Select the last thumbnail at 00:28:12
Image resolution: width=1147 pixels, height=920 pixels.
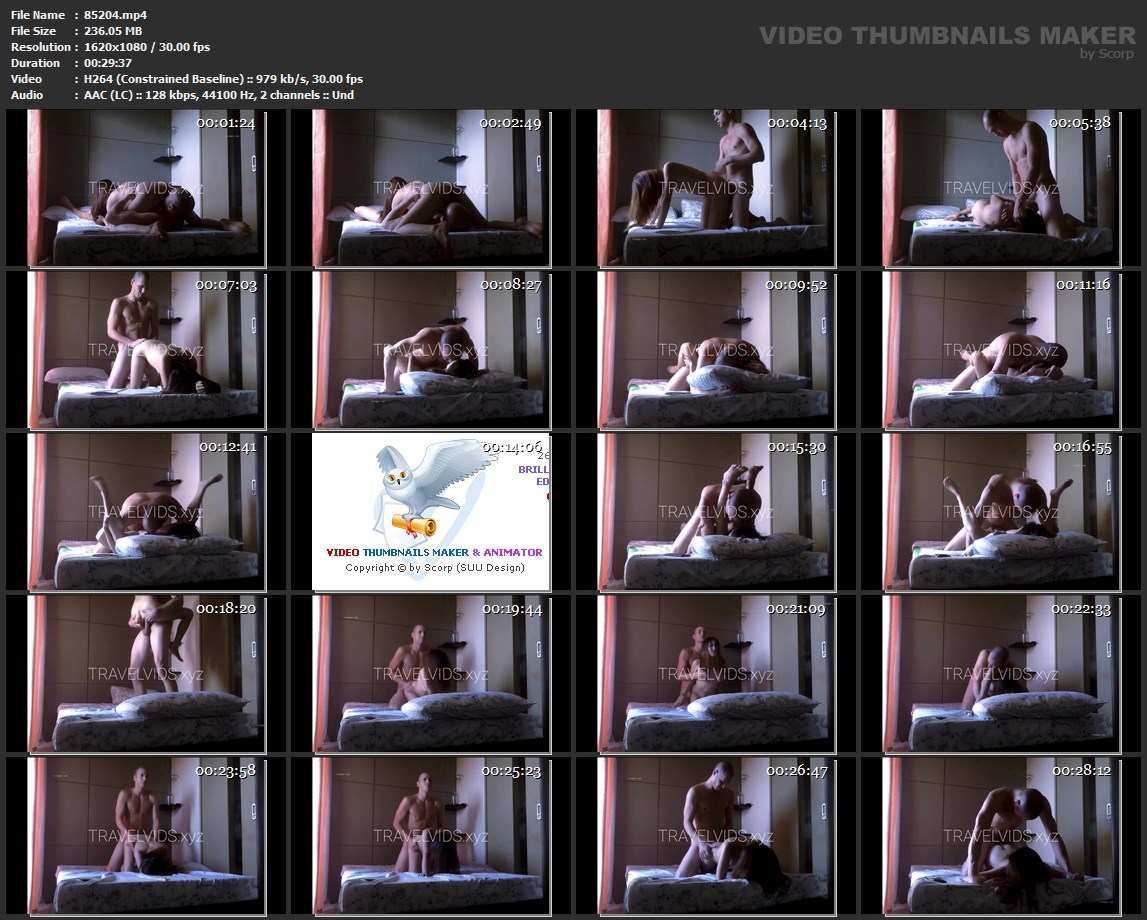click(1001, 836)
